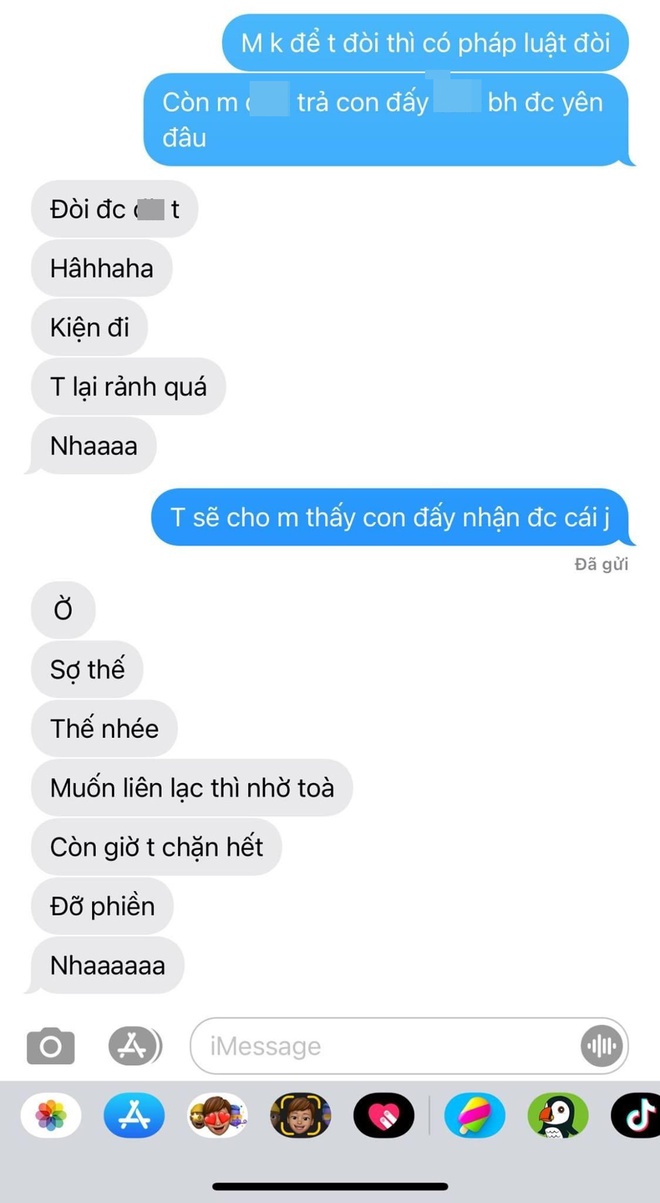Select the "T lại rảnh quá" bubble

click(x=128, y=386)
